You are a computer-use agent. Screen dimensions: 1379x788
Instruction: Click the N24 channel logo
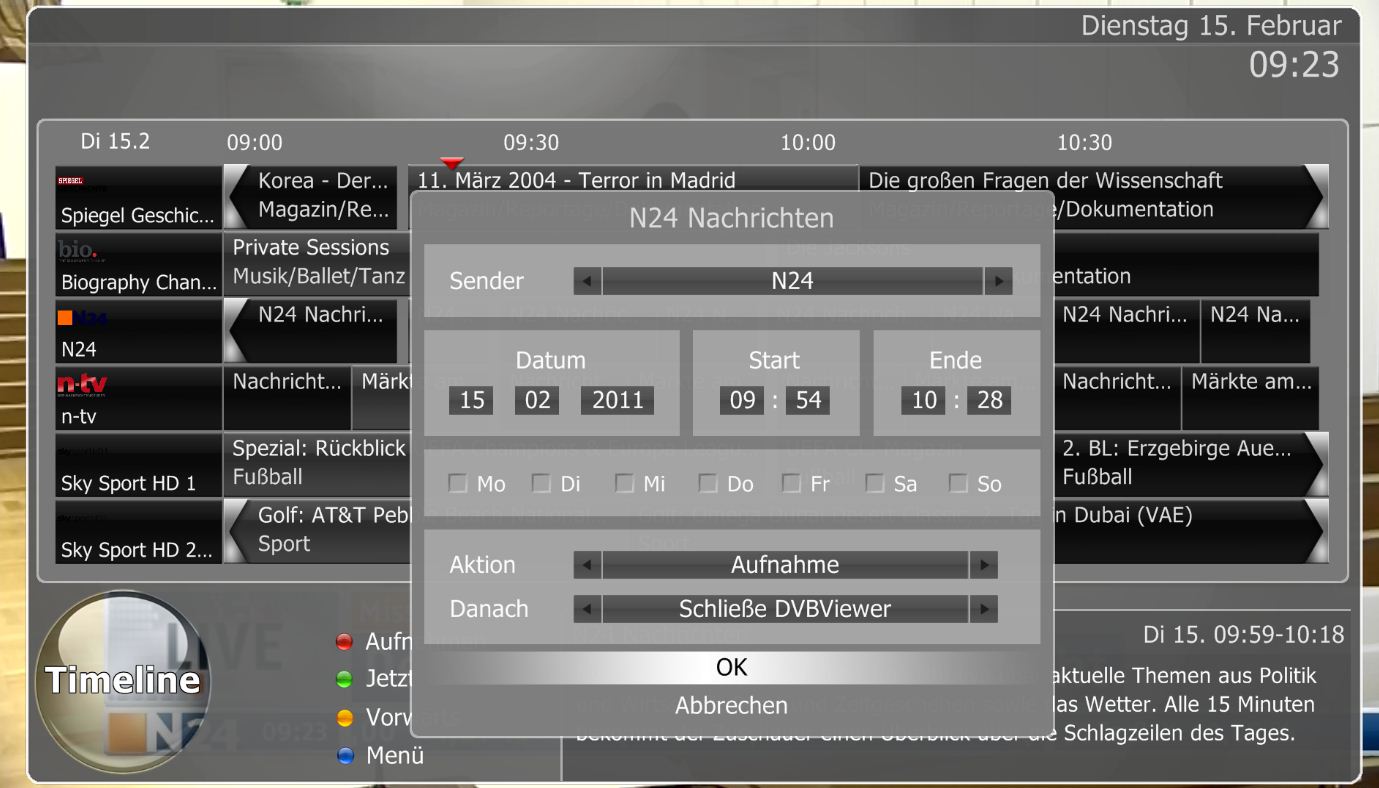(83, 319)
